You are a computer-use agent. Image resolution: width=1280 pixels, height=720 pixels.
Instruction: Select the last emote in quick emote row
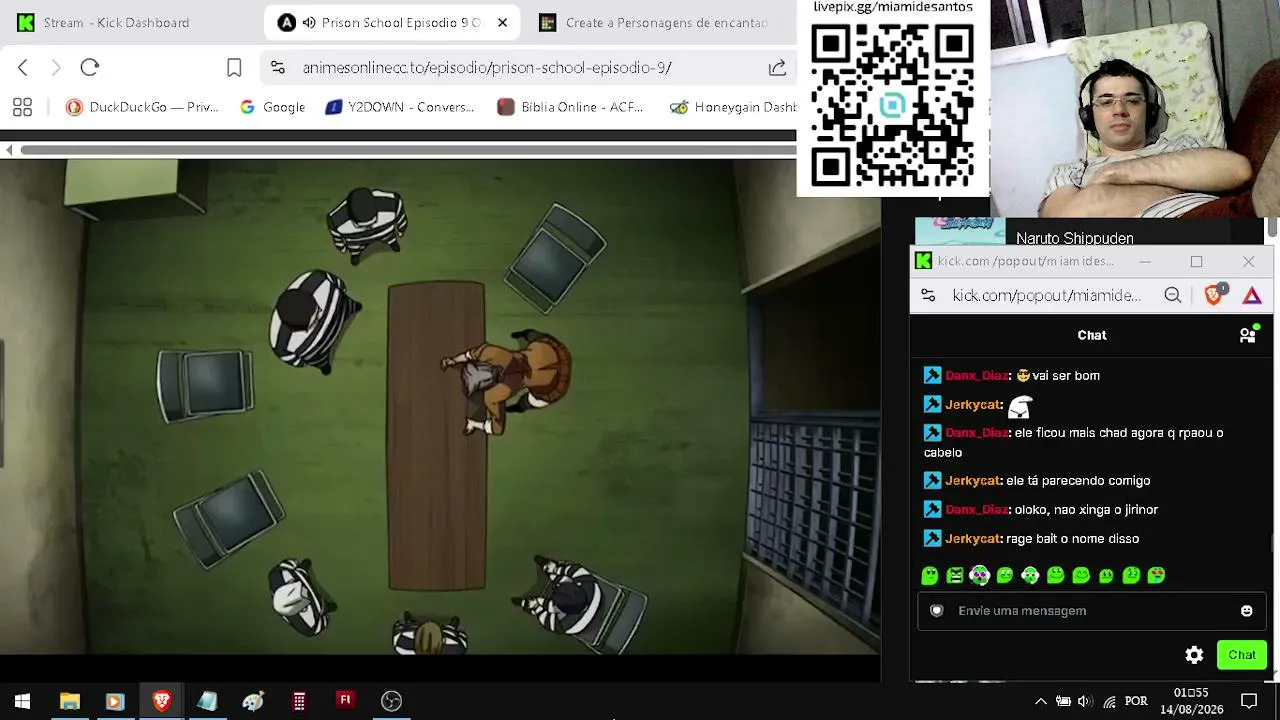pyautogui.click(x=1156, y=575)
